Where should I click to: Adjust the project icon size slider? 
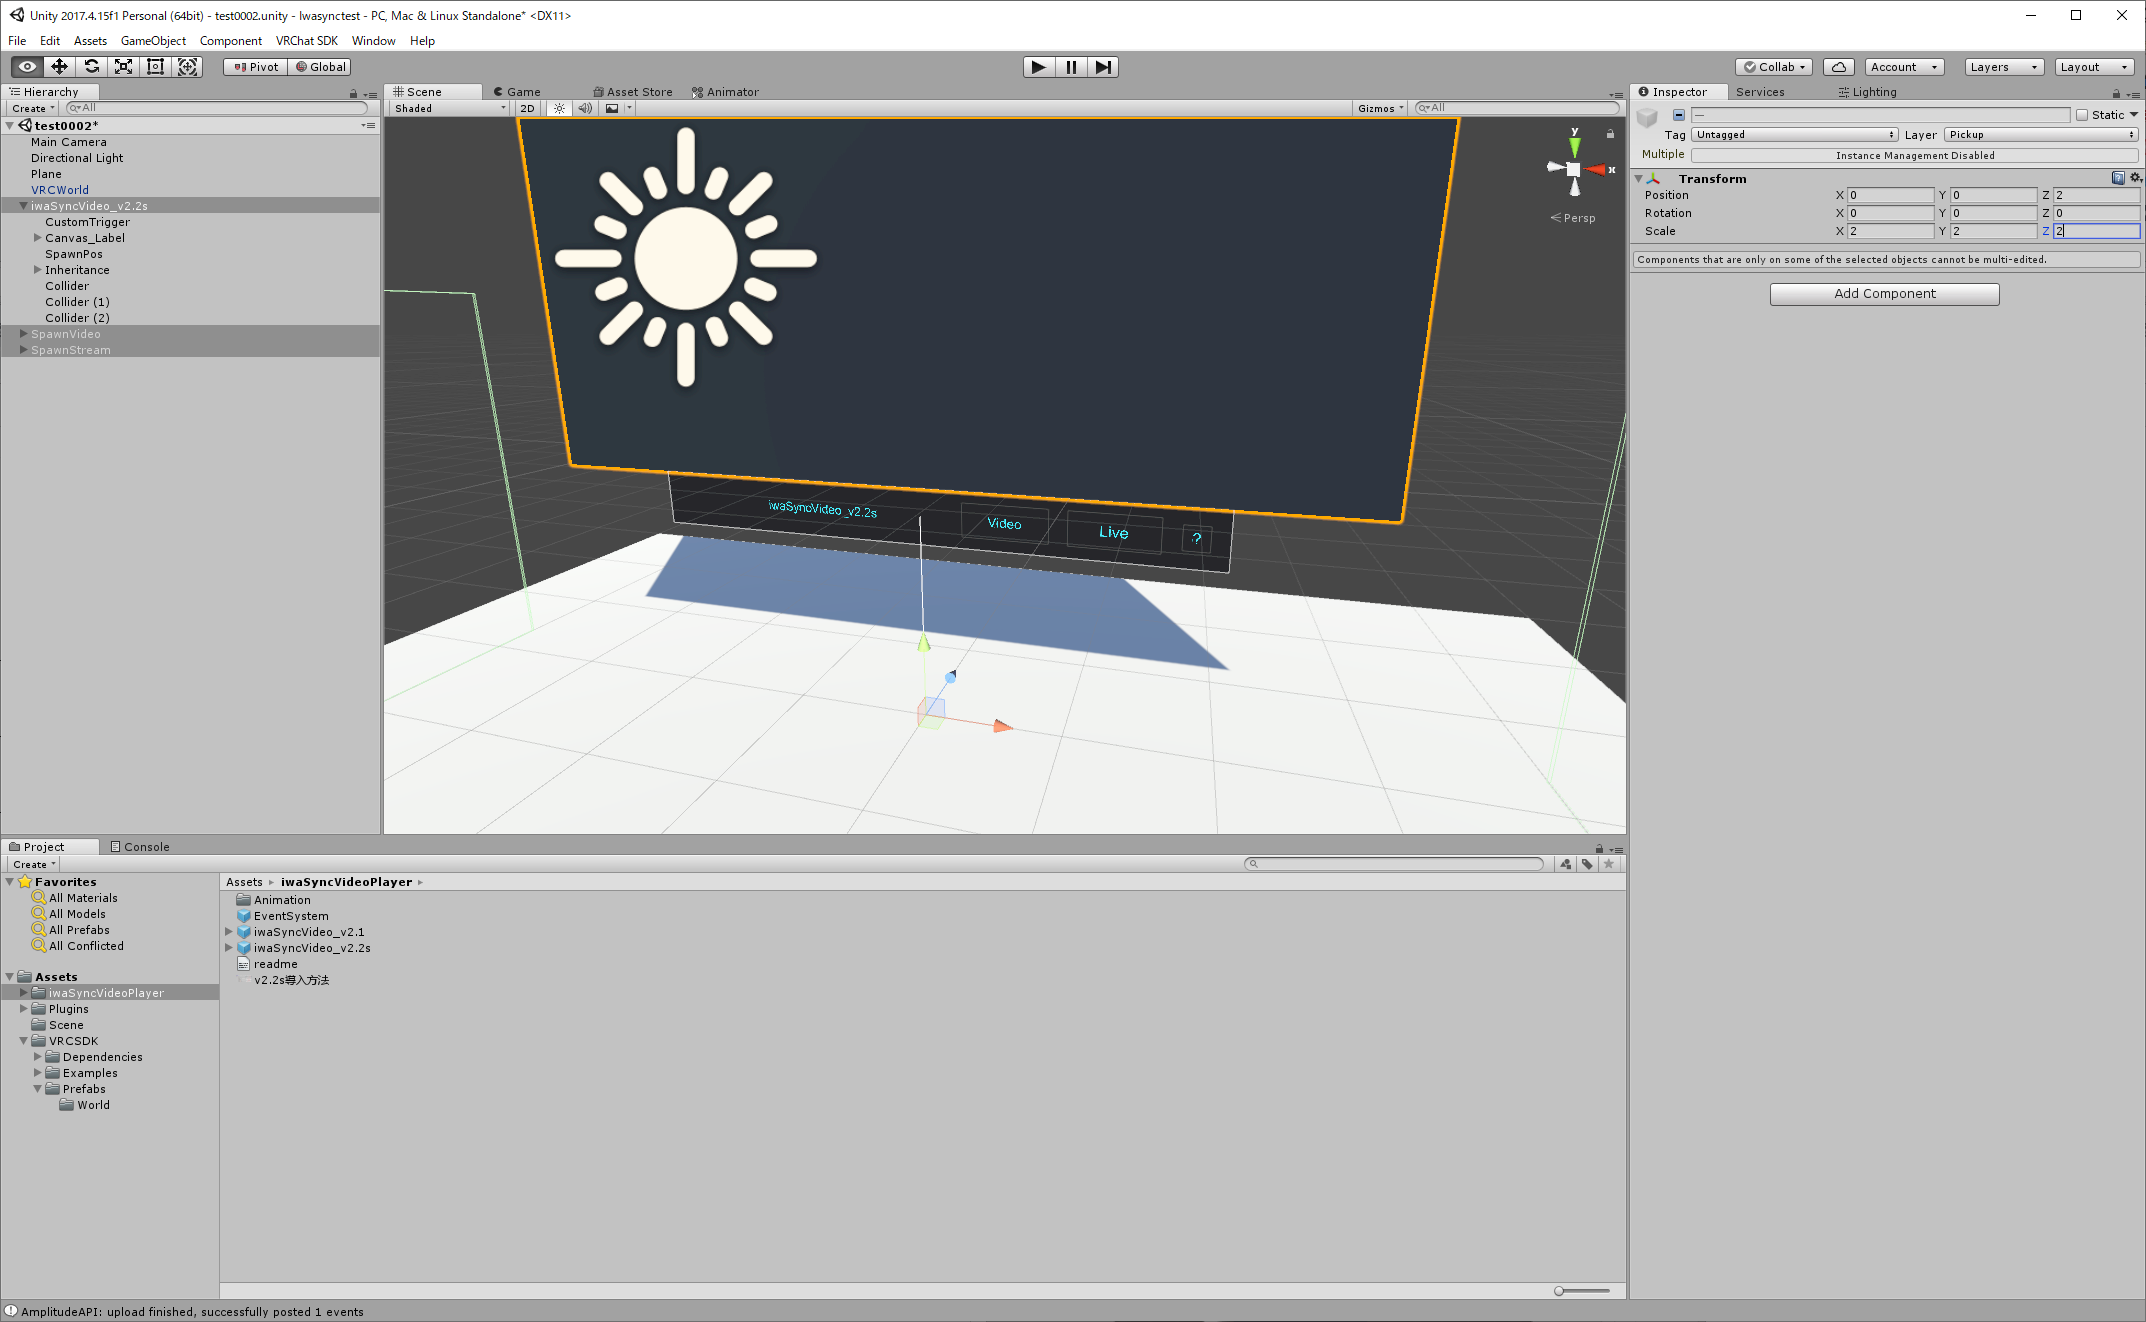click(x=1560, y=1291)
